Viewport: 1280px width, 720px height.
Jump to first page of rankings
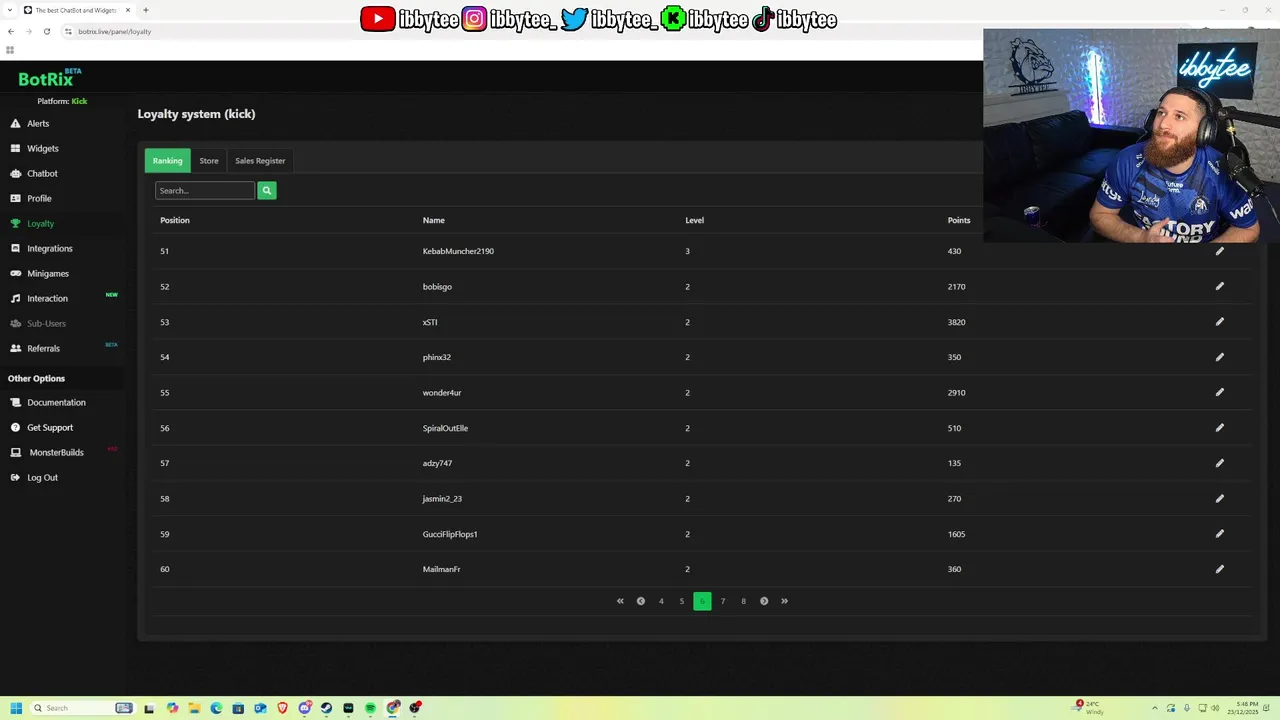point(620,601)
